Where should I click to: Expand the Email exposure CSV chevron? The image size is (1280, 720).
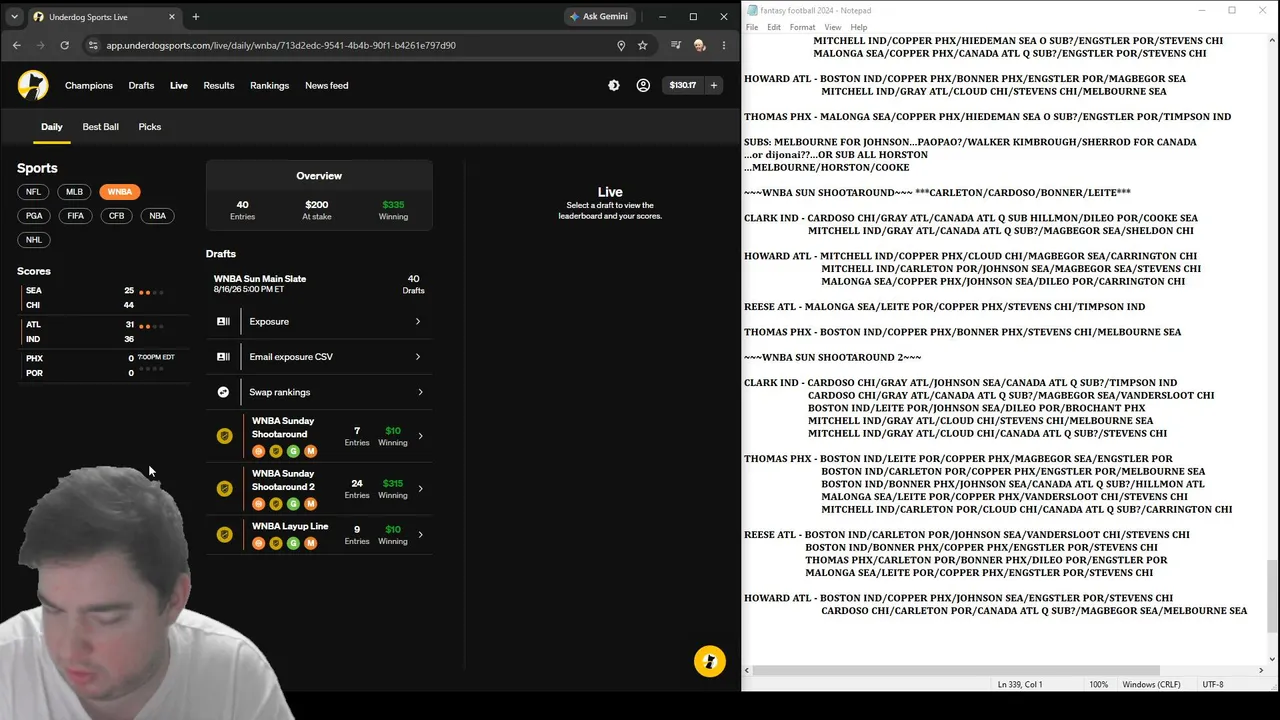tap(418, 357)
